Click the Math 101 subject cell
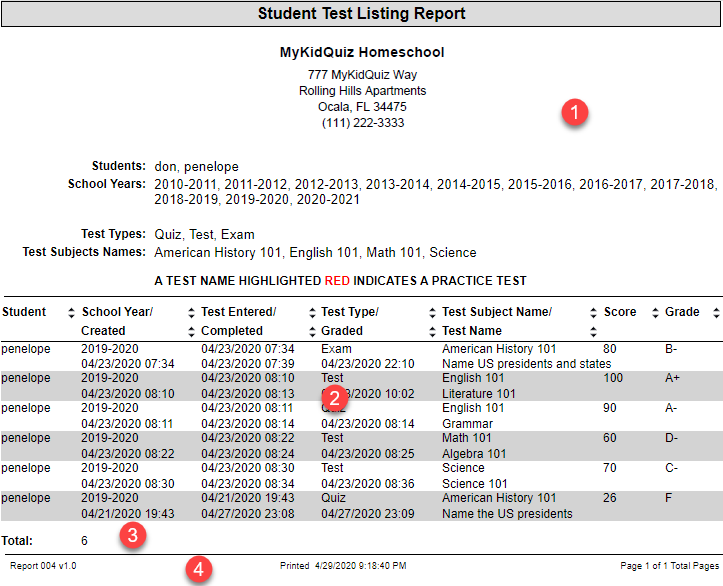723x586 pixels. pyautogui.click(x=467, y=438)
